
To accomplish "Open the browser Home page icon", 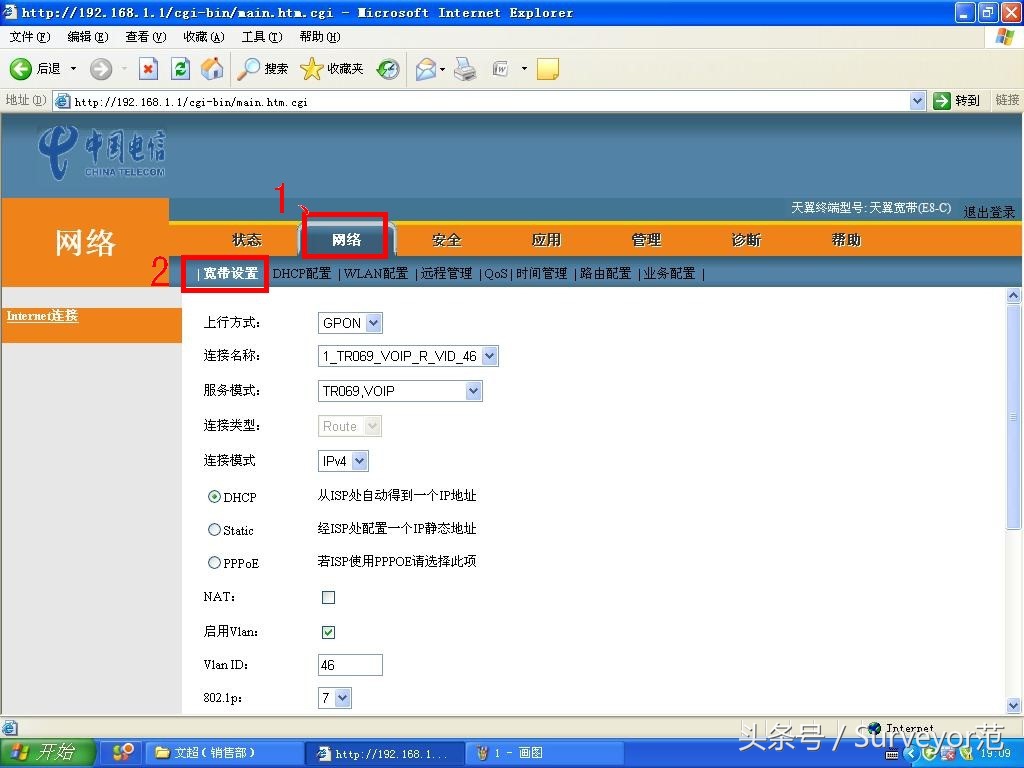I will 210,69.
